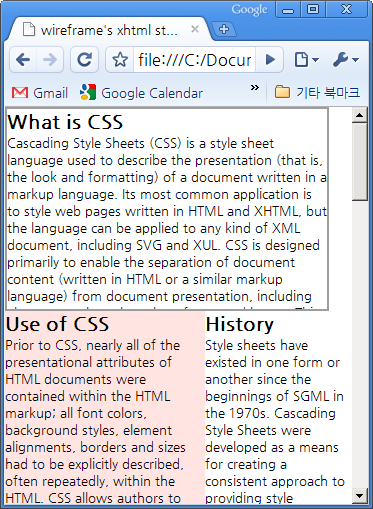Click text "the 1970s. Cascading"
The width and height of the screenshot is (373, 509).
(270, 414)
